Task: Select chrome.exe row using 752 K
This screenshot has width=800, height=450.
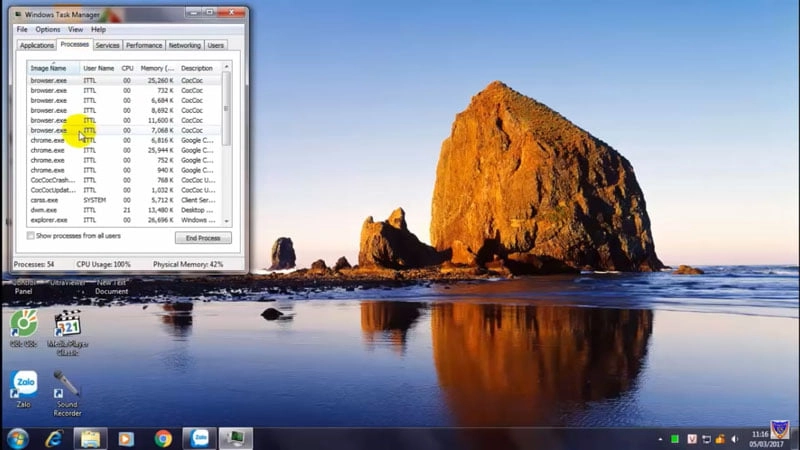Action: (x=124, y=160)
